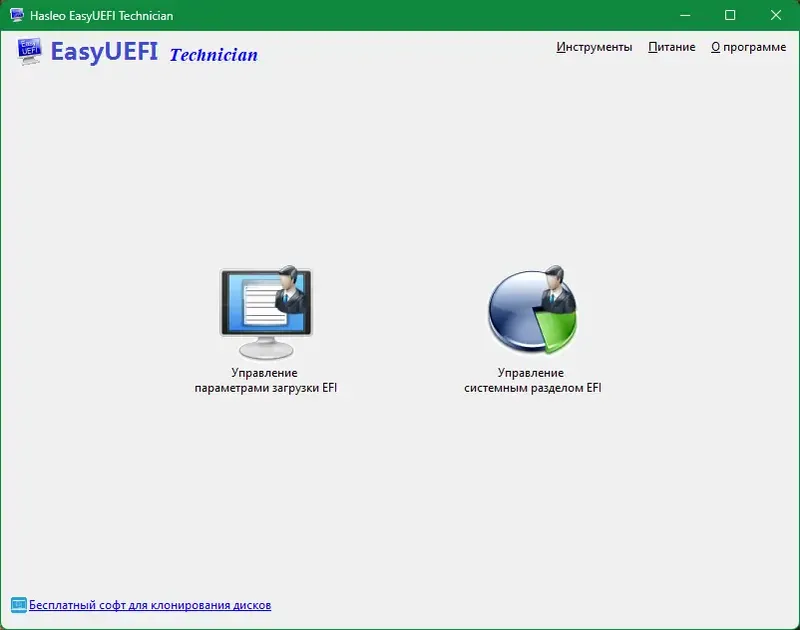
Task: Minimize the EasyUEFI window
Action: point(685,15)
